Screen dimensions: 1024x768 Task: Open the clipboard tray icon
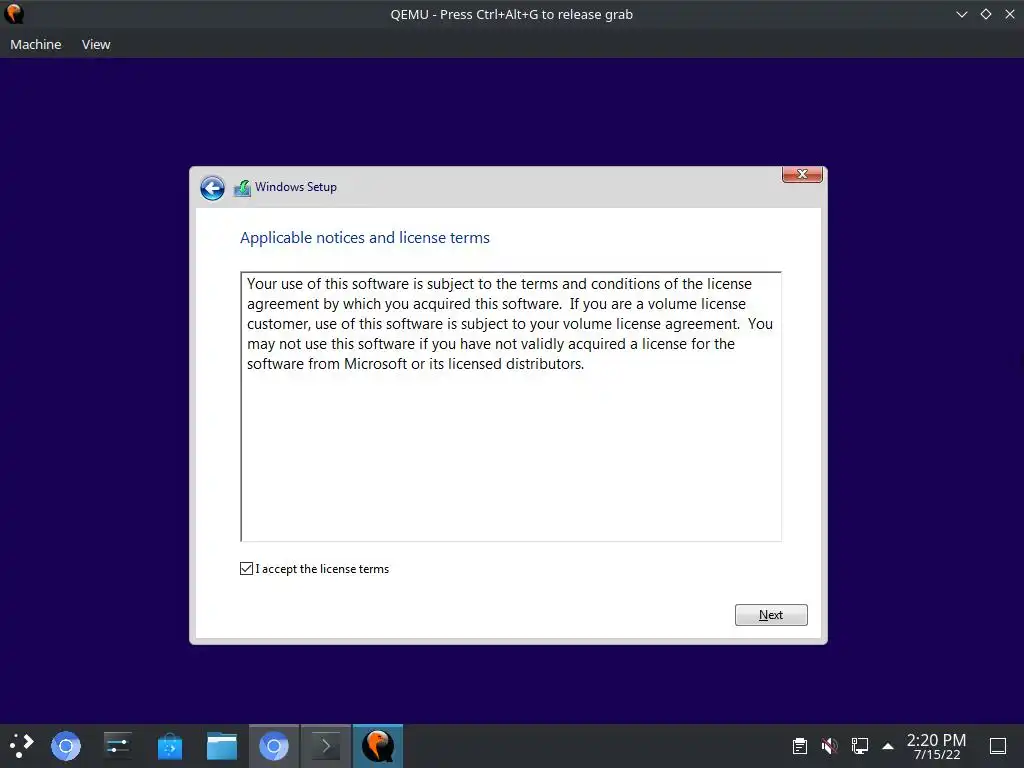click(800, 746)
